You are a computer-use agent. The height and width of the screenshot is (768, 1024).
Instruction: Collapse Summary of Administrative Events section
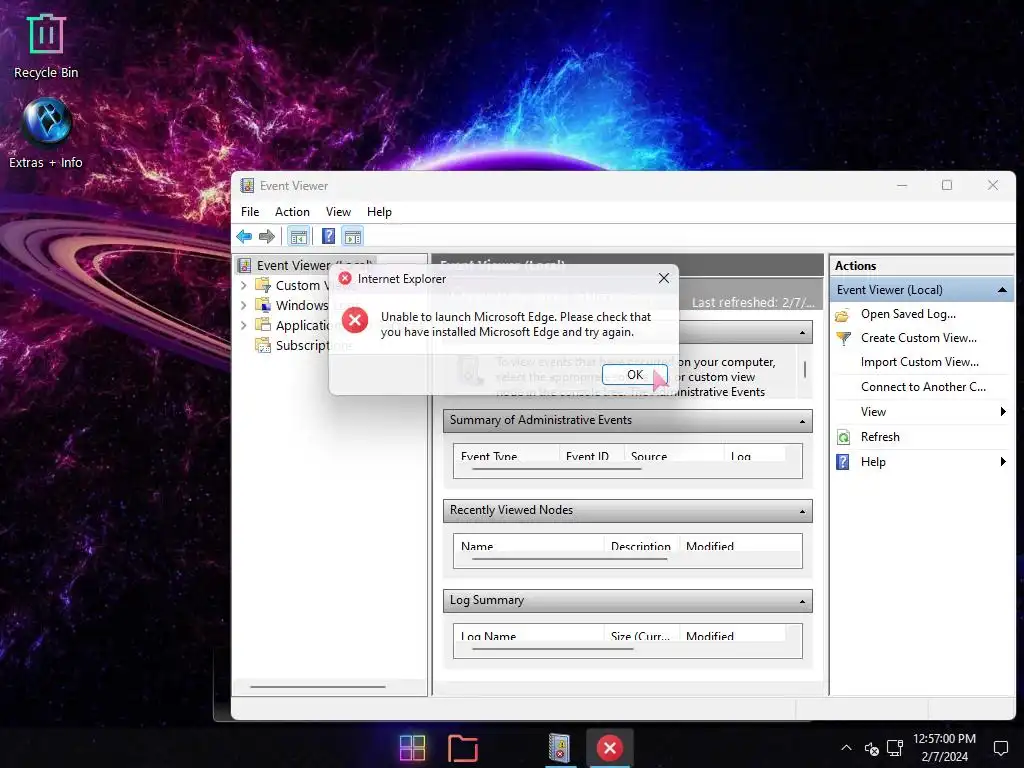[x=802, y=421]
